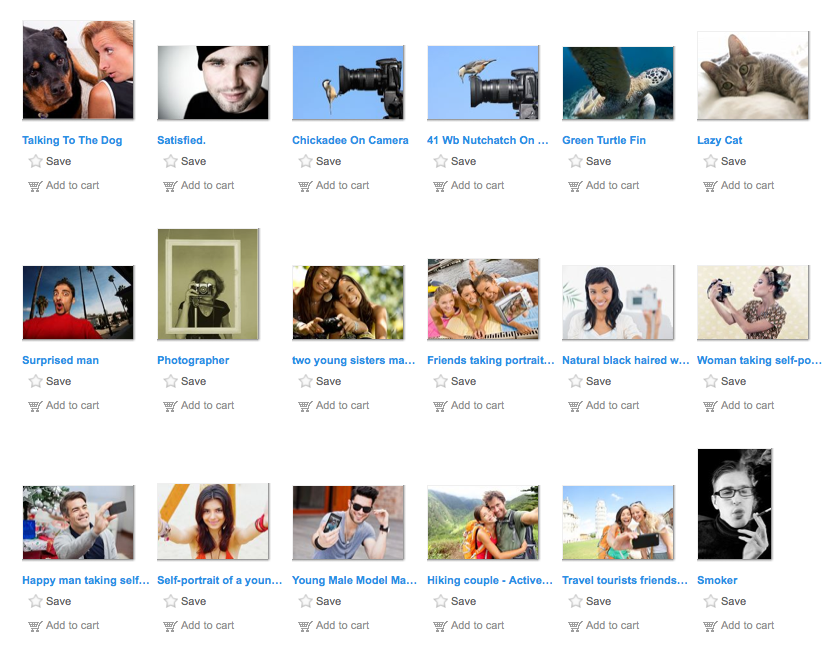The height and width of the screenshot is (652, 825).
Task: Open the Young Male Model Ma title link
Action: point(355,580)
